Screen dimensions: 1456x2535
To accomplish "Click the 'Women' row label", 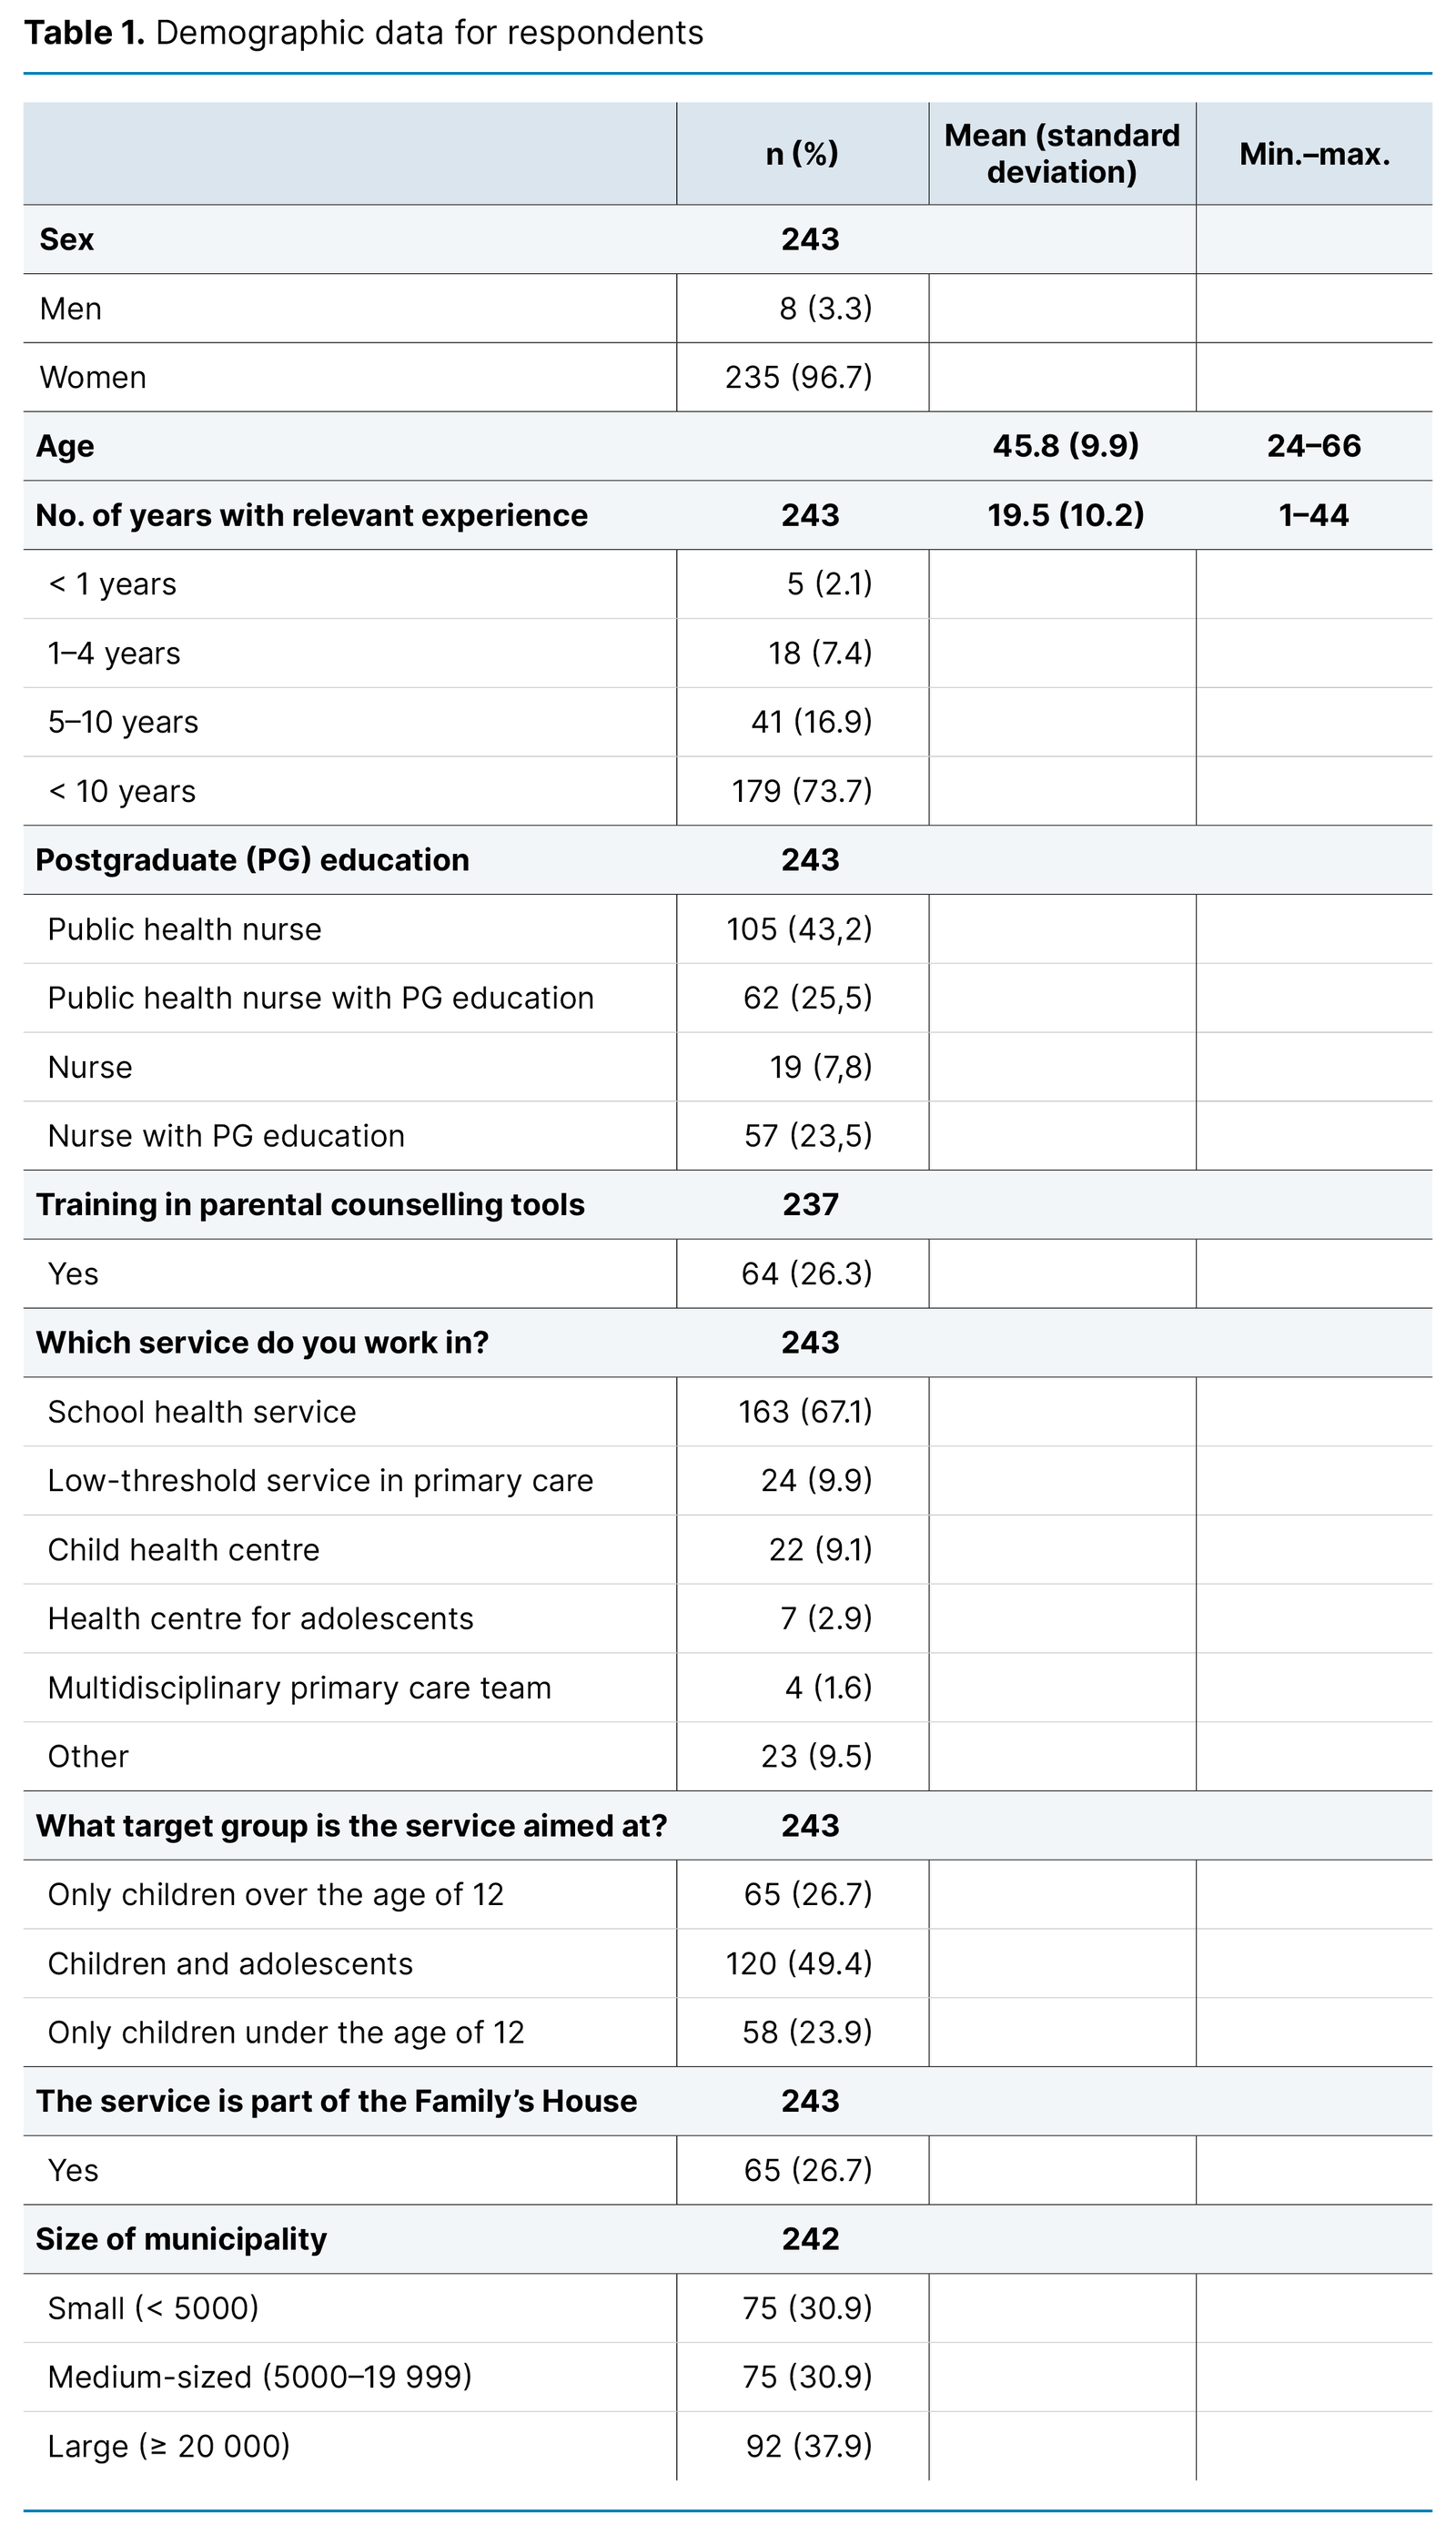I will coord(93,378).
